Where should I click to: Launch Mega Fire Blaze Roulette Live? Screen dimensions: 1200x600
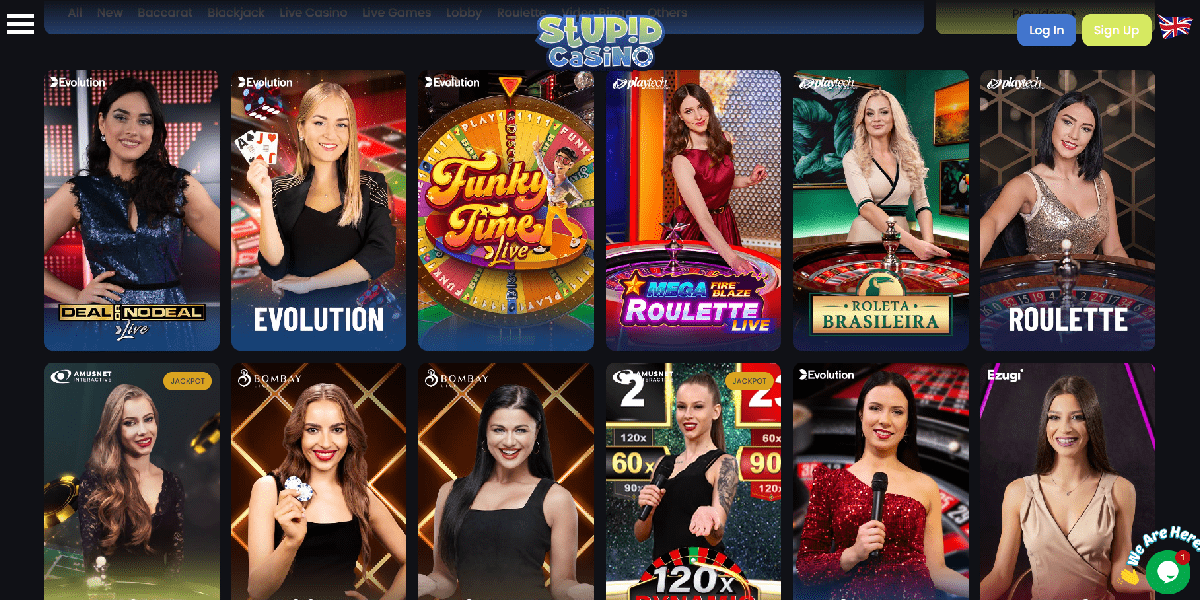pyautogui.click(x=693, y=210)
